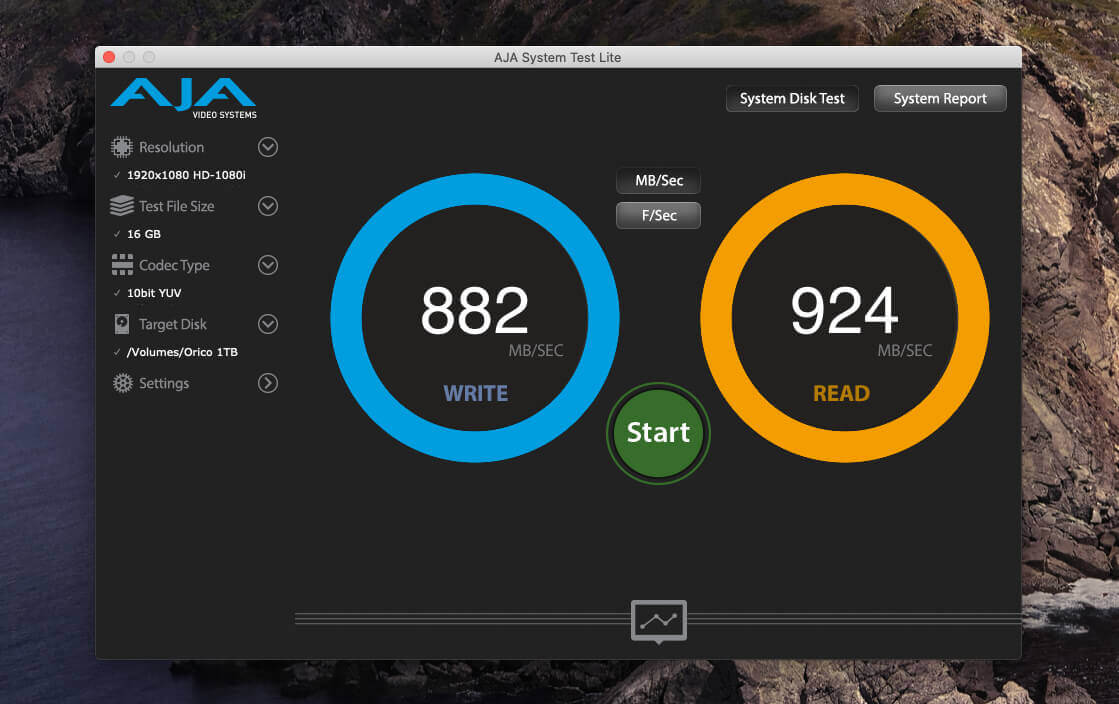Click the Codec Type film strip icon
Viewport: 1119px width, 704px height.
click(x=122, y=265)
